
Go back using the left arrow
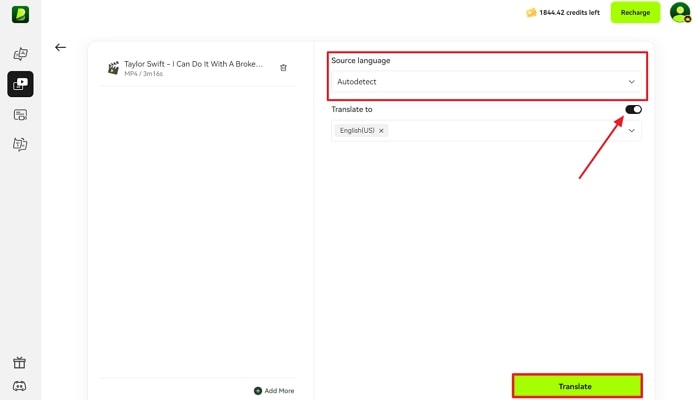coord(61,47)
